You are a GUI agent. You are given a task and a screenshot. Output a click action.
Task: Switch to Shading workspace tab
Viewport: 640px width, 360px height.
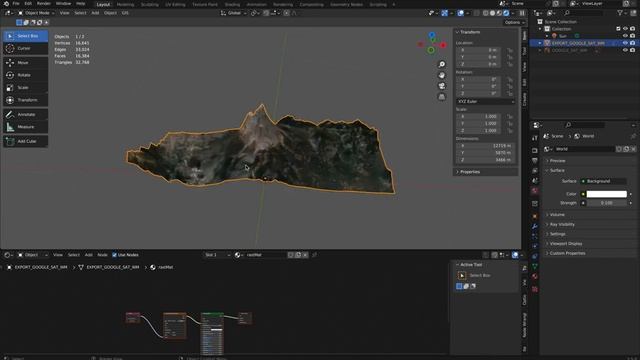232,4
